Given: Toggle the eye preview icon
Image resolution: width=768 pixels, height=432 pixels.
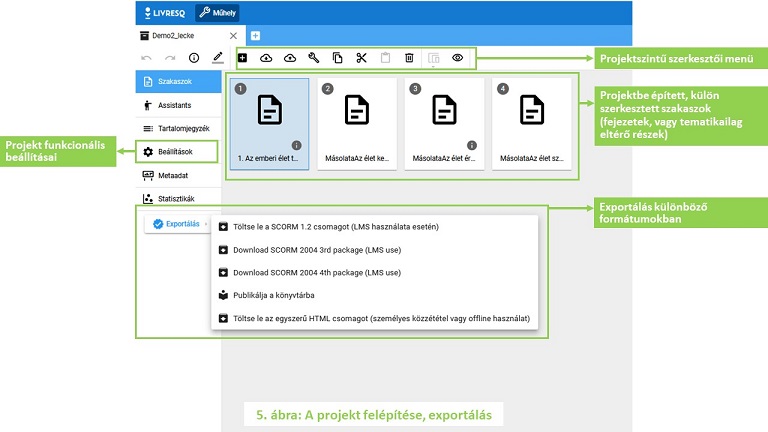Looking at the screenshot, I should [457, 58].
